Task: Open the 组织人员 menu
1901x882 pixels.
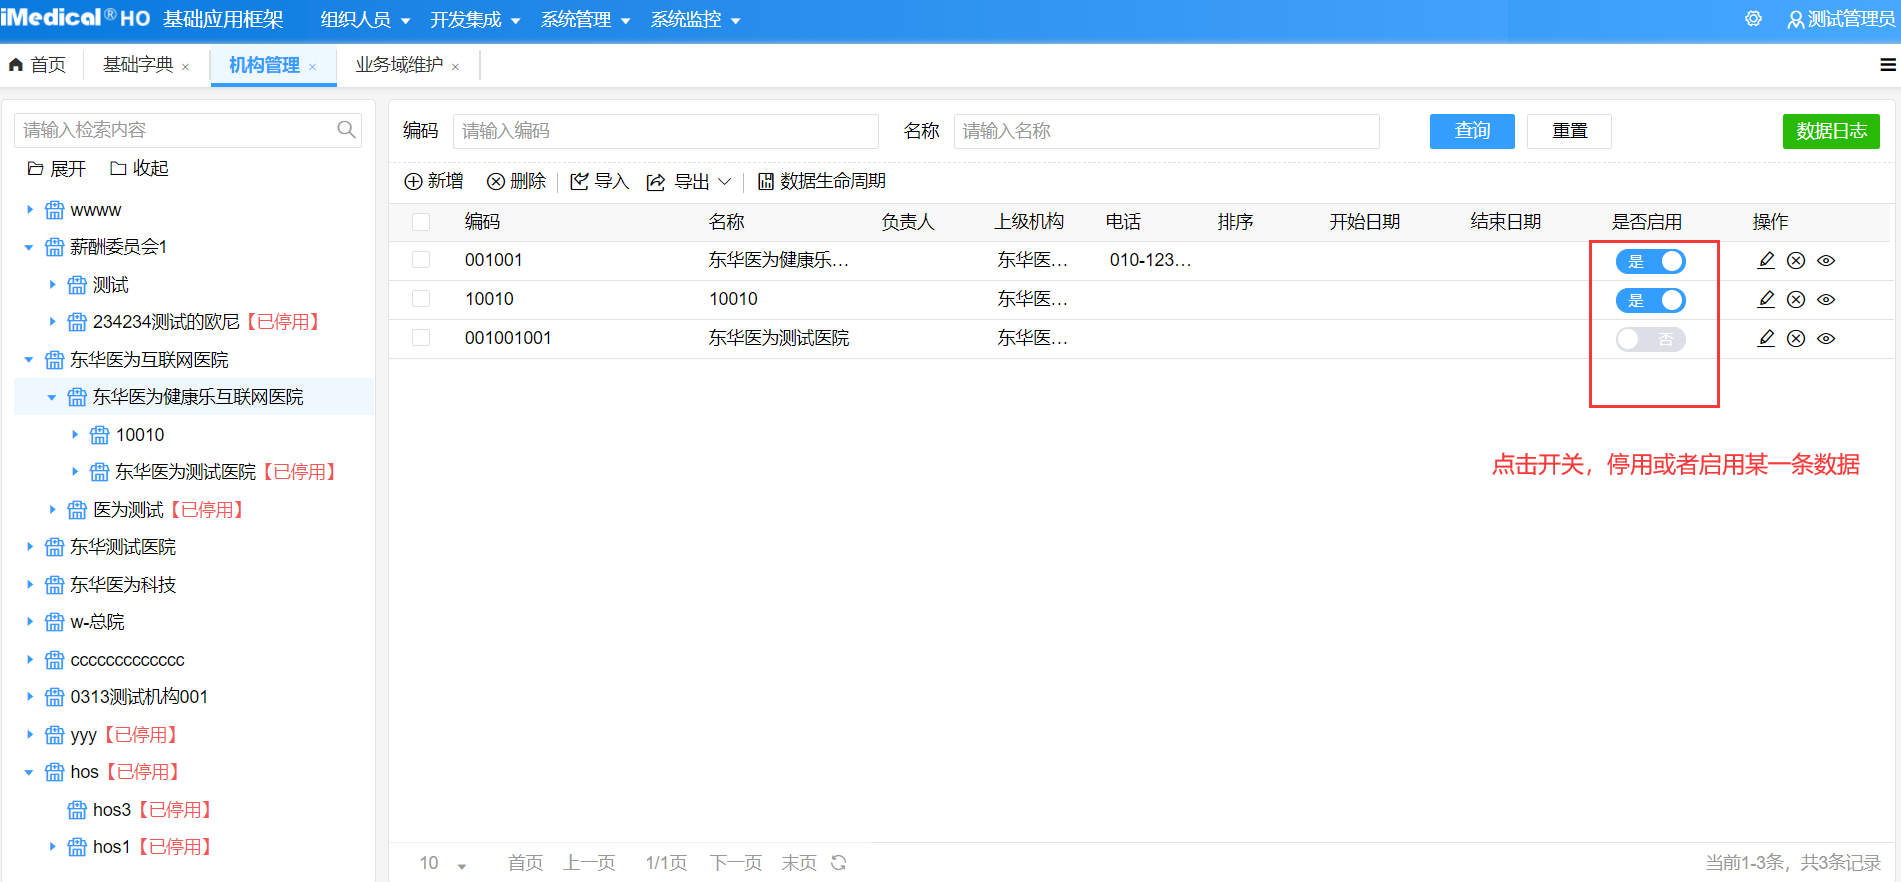Action: (365, 20)
